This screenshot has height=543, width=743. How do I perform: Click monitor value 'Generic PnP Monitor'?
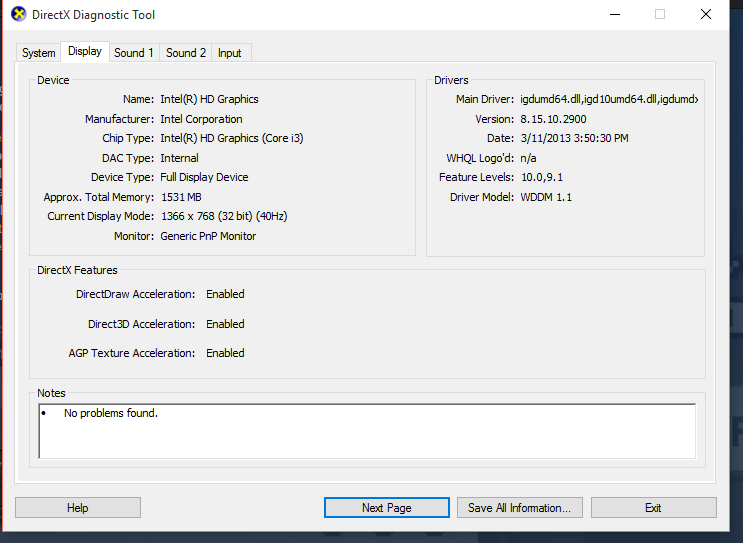(x=208, y=236)
